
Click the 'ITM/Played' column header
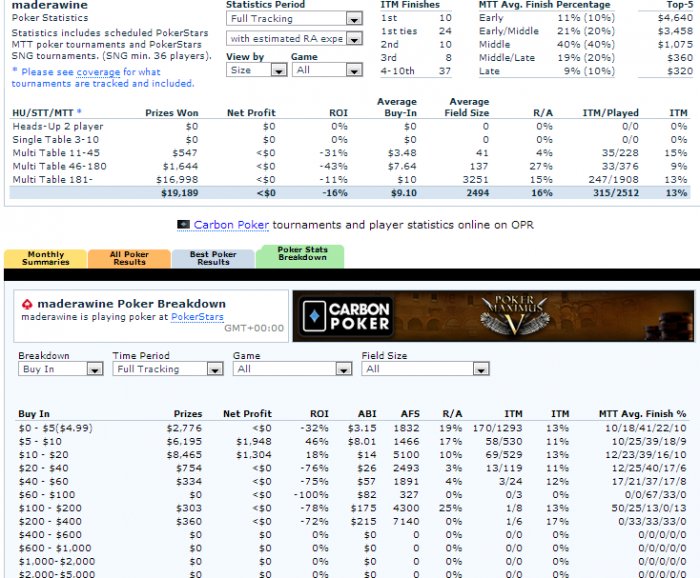pos(611,113)
